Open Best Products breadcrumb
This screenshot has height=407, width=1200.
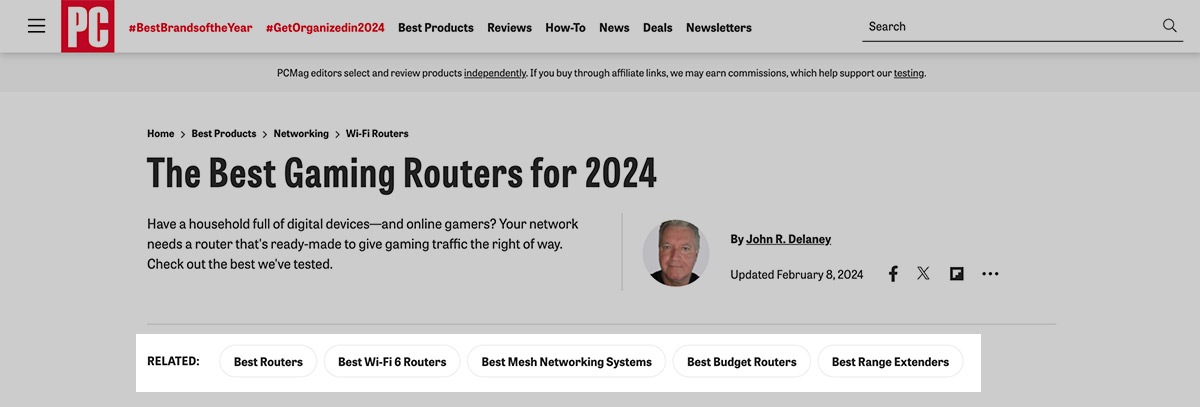coord(224,133)
